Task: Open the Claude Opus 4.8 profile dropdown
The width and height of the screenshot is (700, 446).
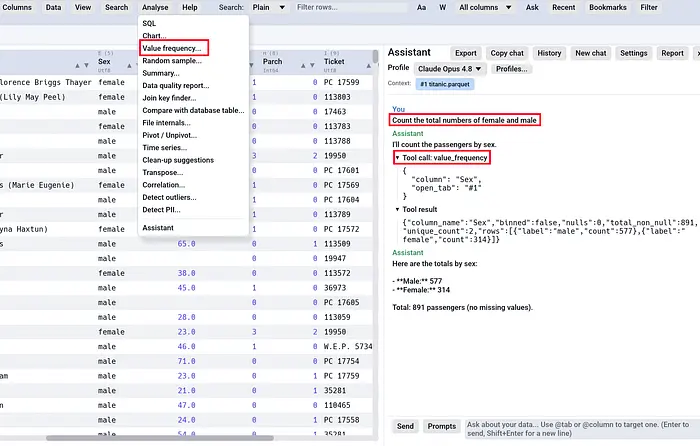Action: point(450,69)
